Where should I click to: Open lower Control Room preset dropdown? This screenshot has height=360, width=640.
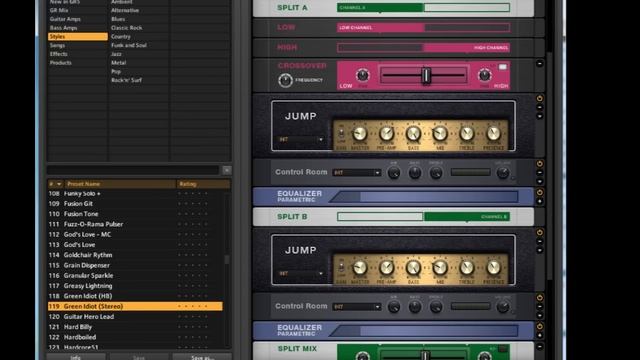point(356,307)
